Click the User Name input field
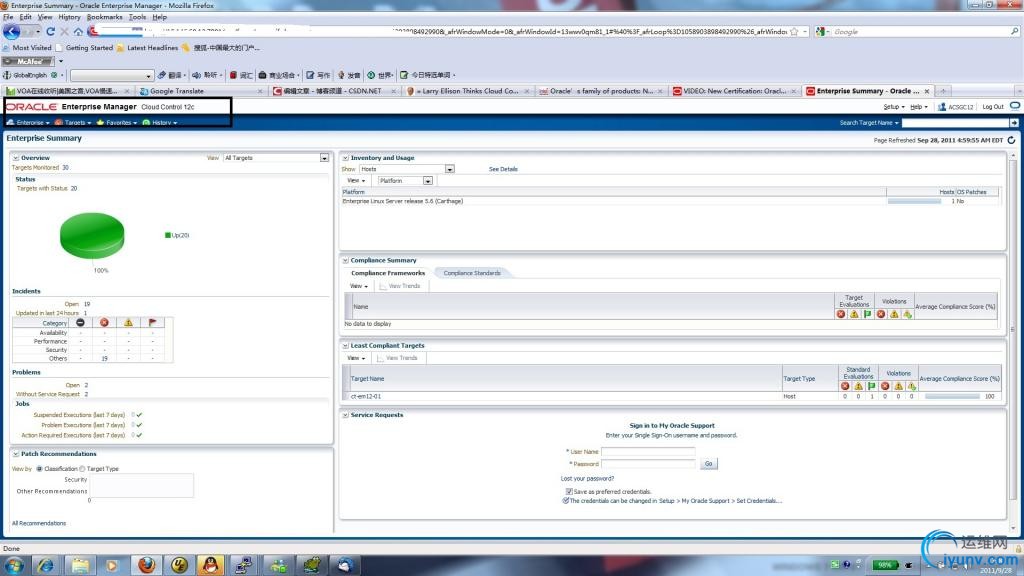Screen dimensions: 1024x576 point(648,451)
